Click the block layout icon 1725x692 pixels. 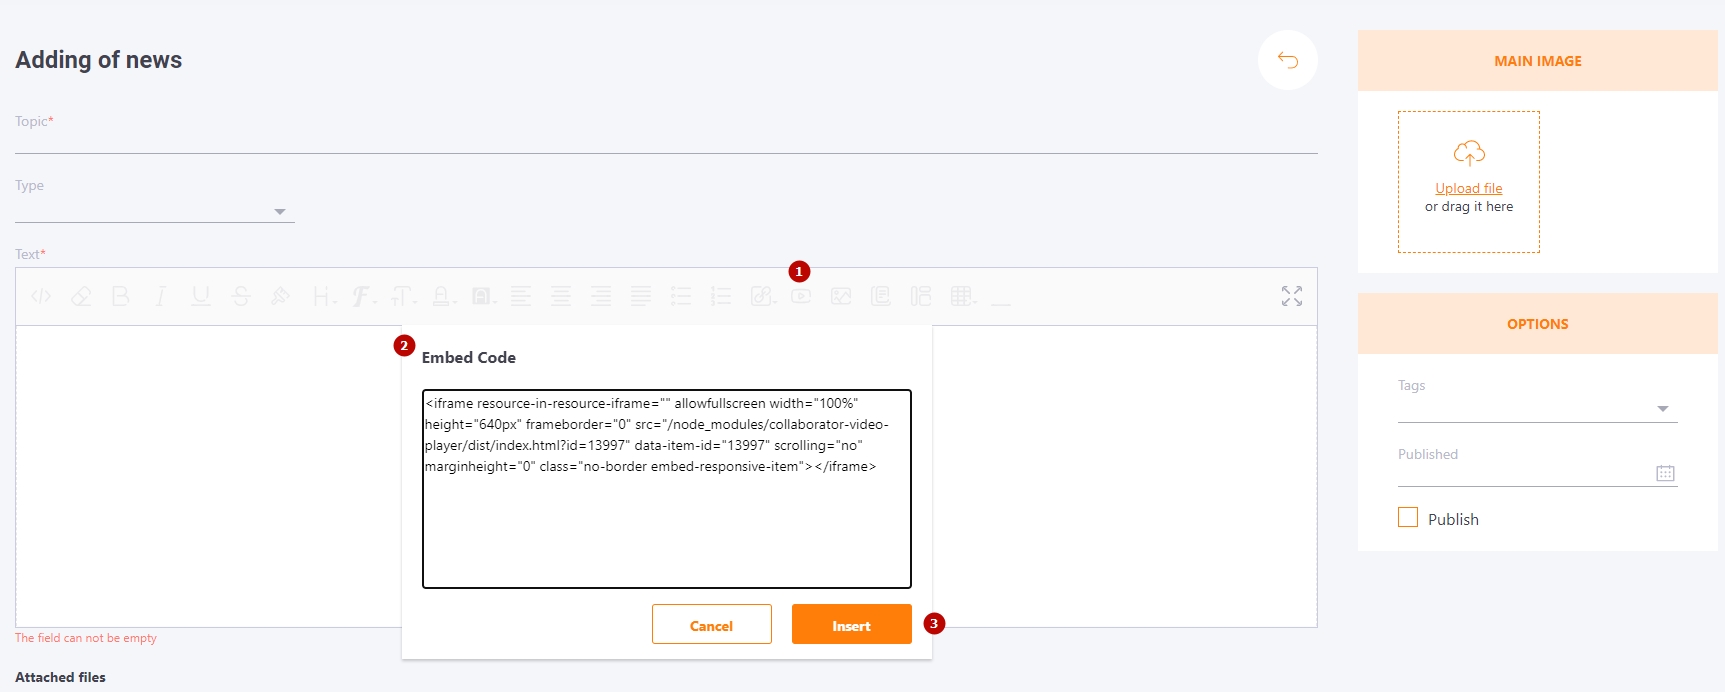pos(921,296)
